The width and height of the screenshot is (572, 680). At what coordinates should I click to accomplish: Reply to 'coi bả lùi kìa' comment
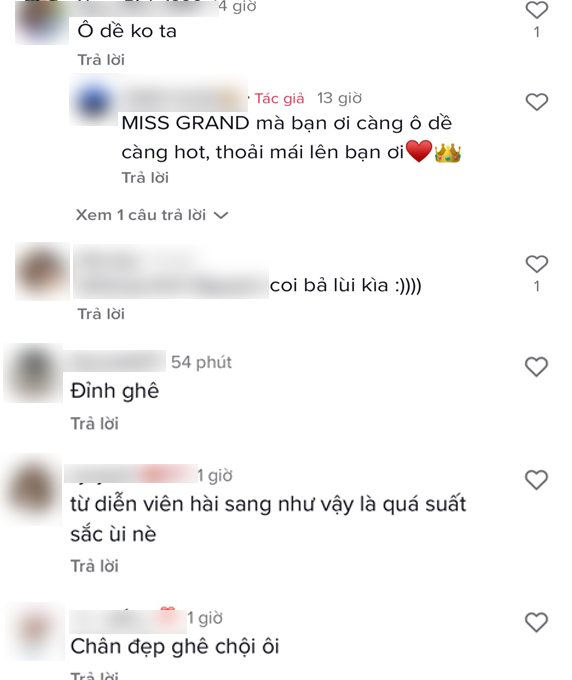point(101,314)
